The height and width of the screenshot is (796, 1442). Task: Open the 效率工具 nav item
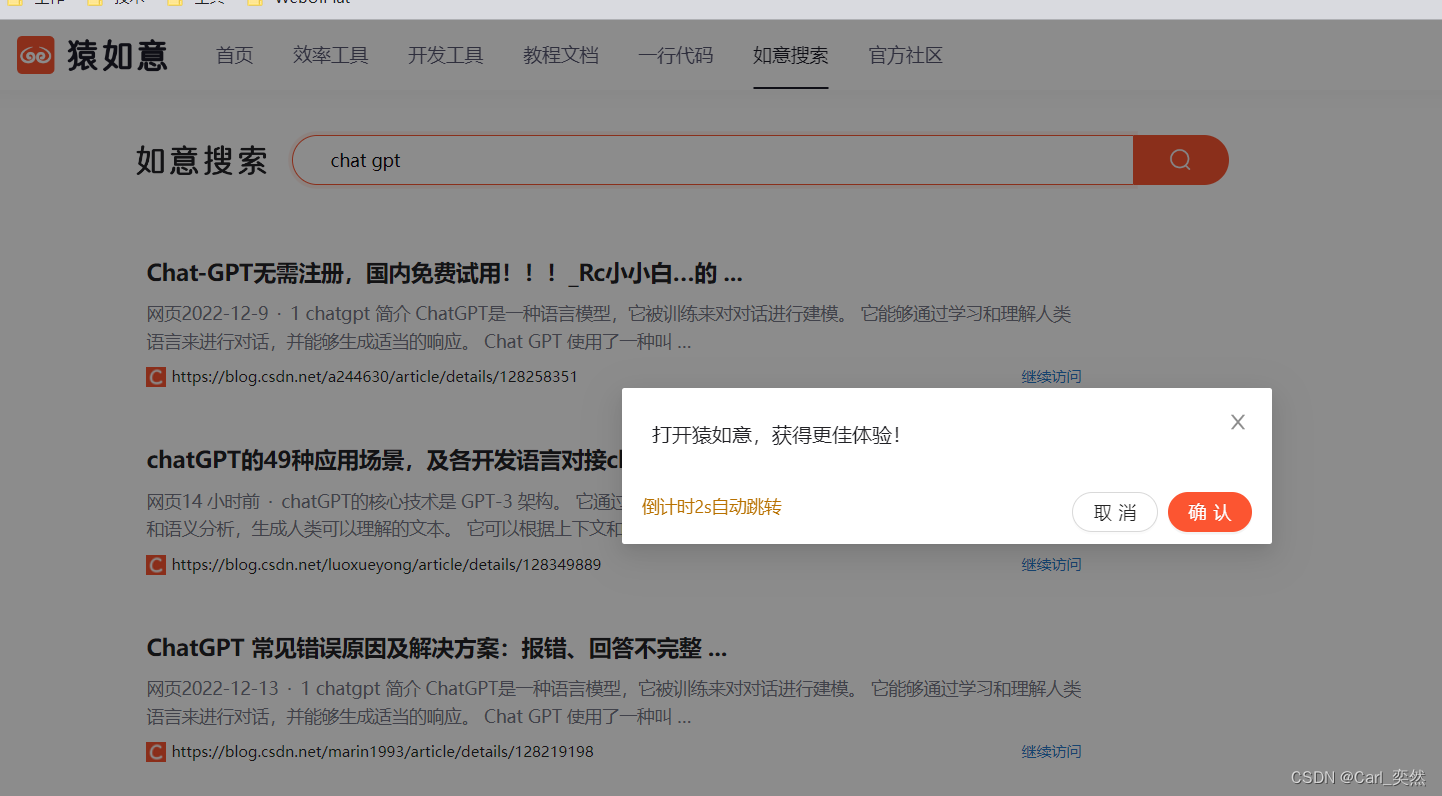click(x=331, y=55)
